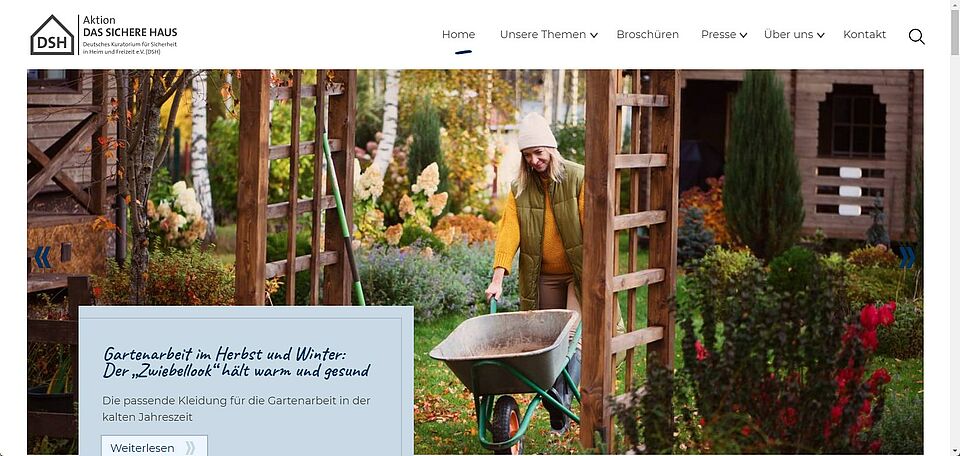Click the Weiterlesen button

[x=154, y=447]
